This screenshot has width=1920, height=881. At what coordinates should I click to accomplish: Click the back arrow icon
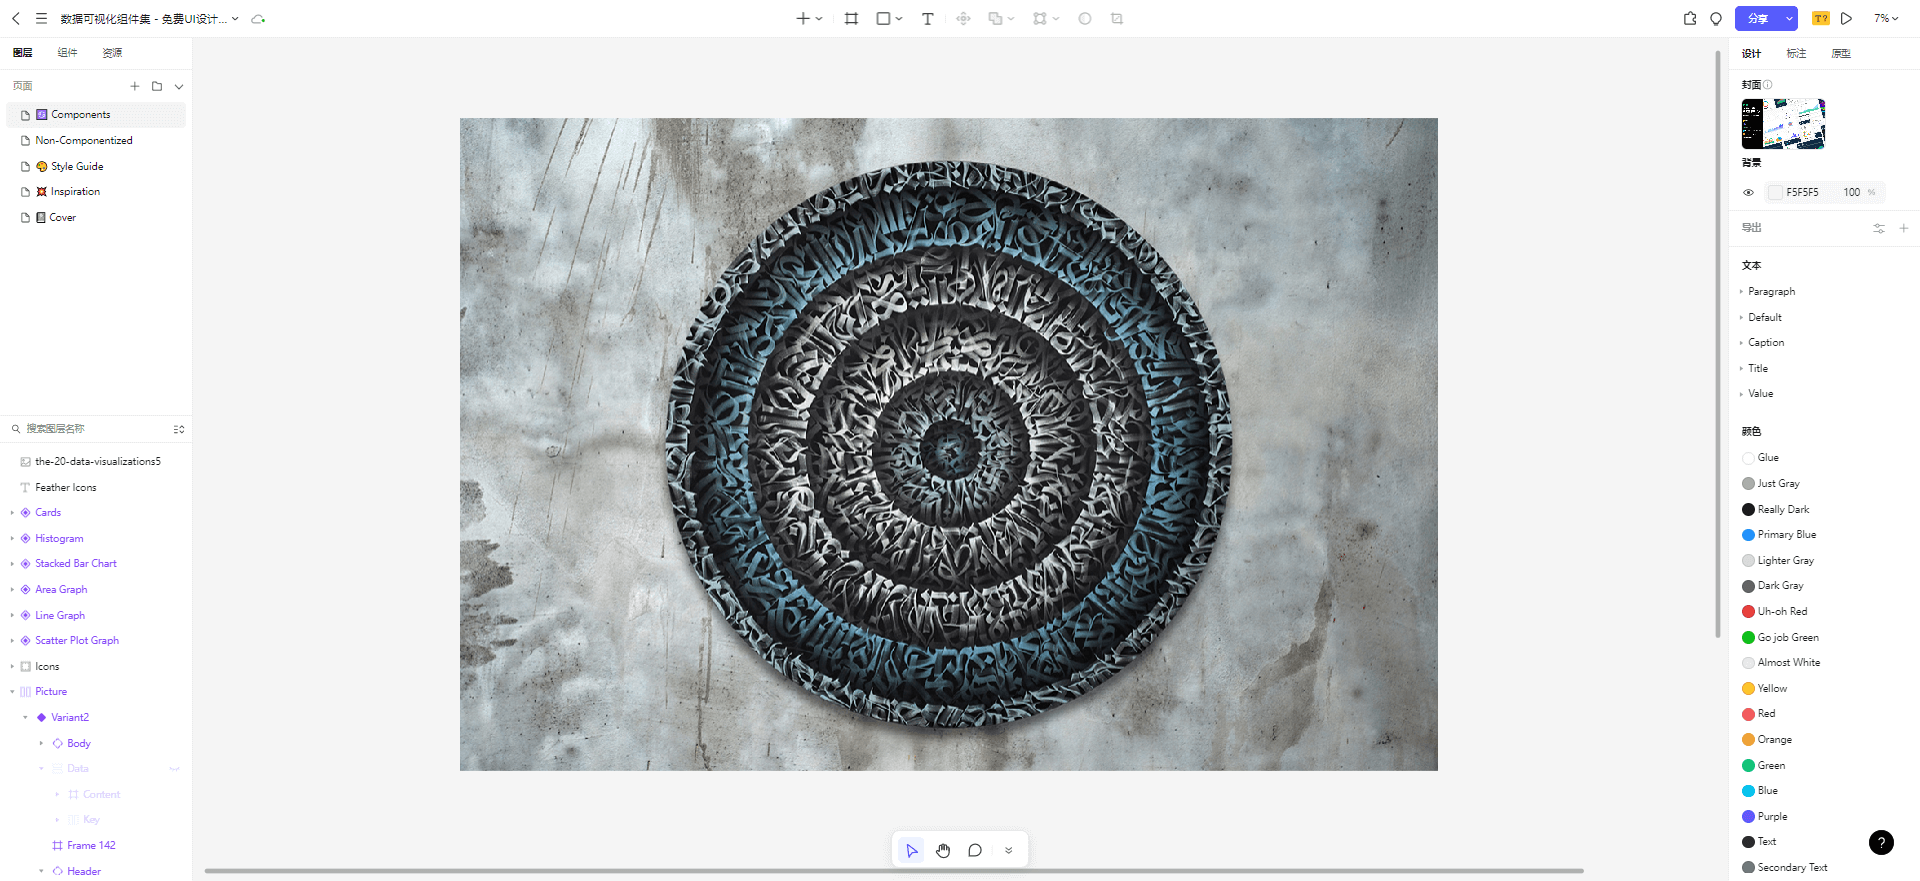[x=16, y=18]
